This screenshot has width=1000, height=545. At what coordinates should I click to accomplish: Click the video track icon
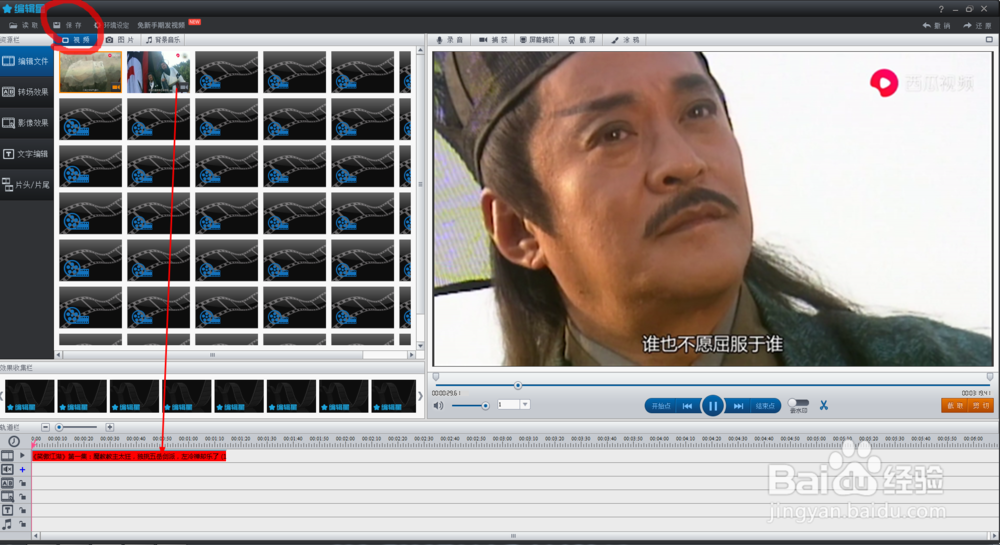(7, 456)
